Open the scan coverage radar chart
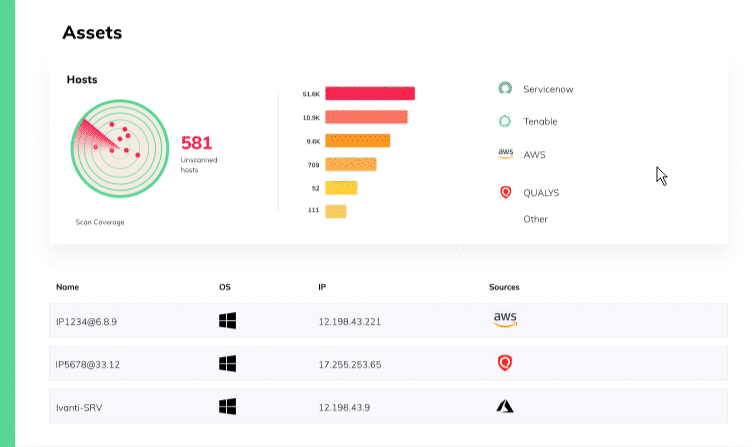 click(x=120, y=148)
